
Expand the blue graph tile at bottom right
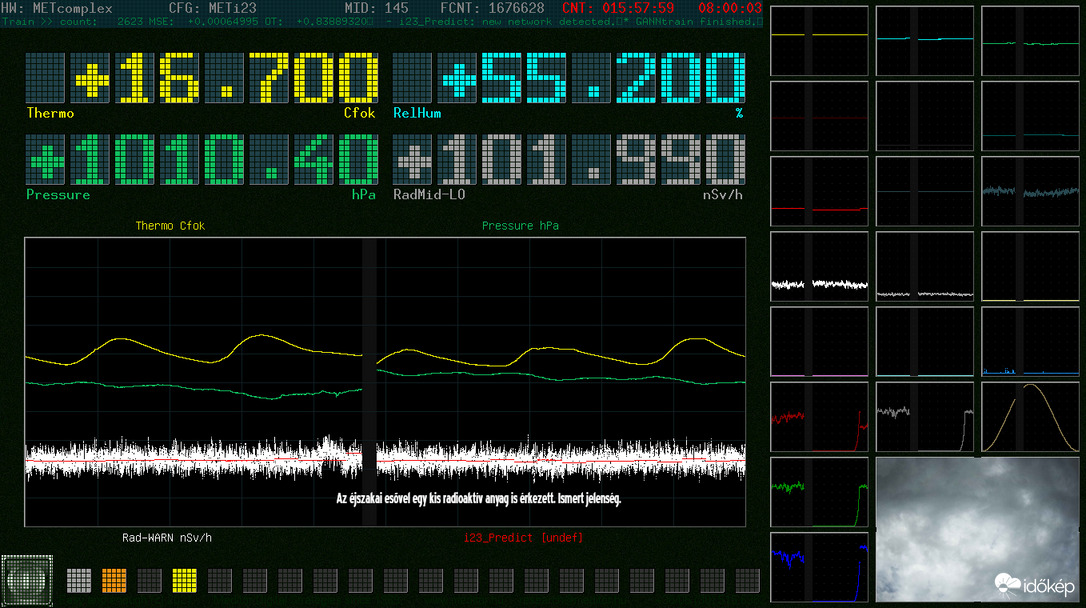(x=818, y=565)
